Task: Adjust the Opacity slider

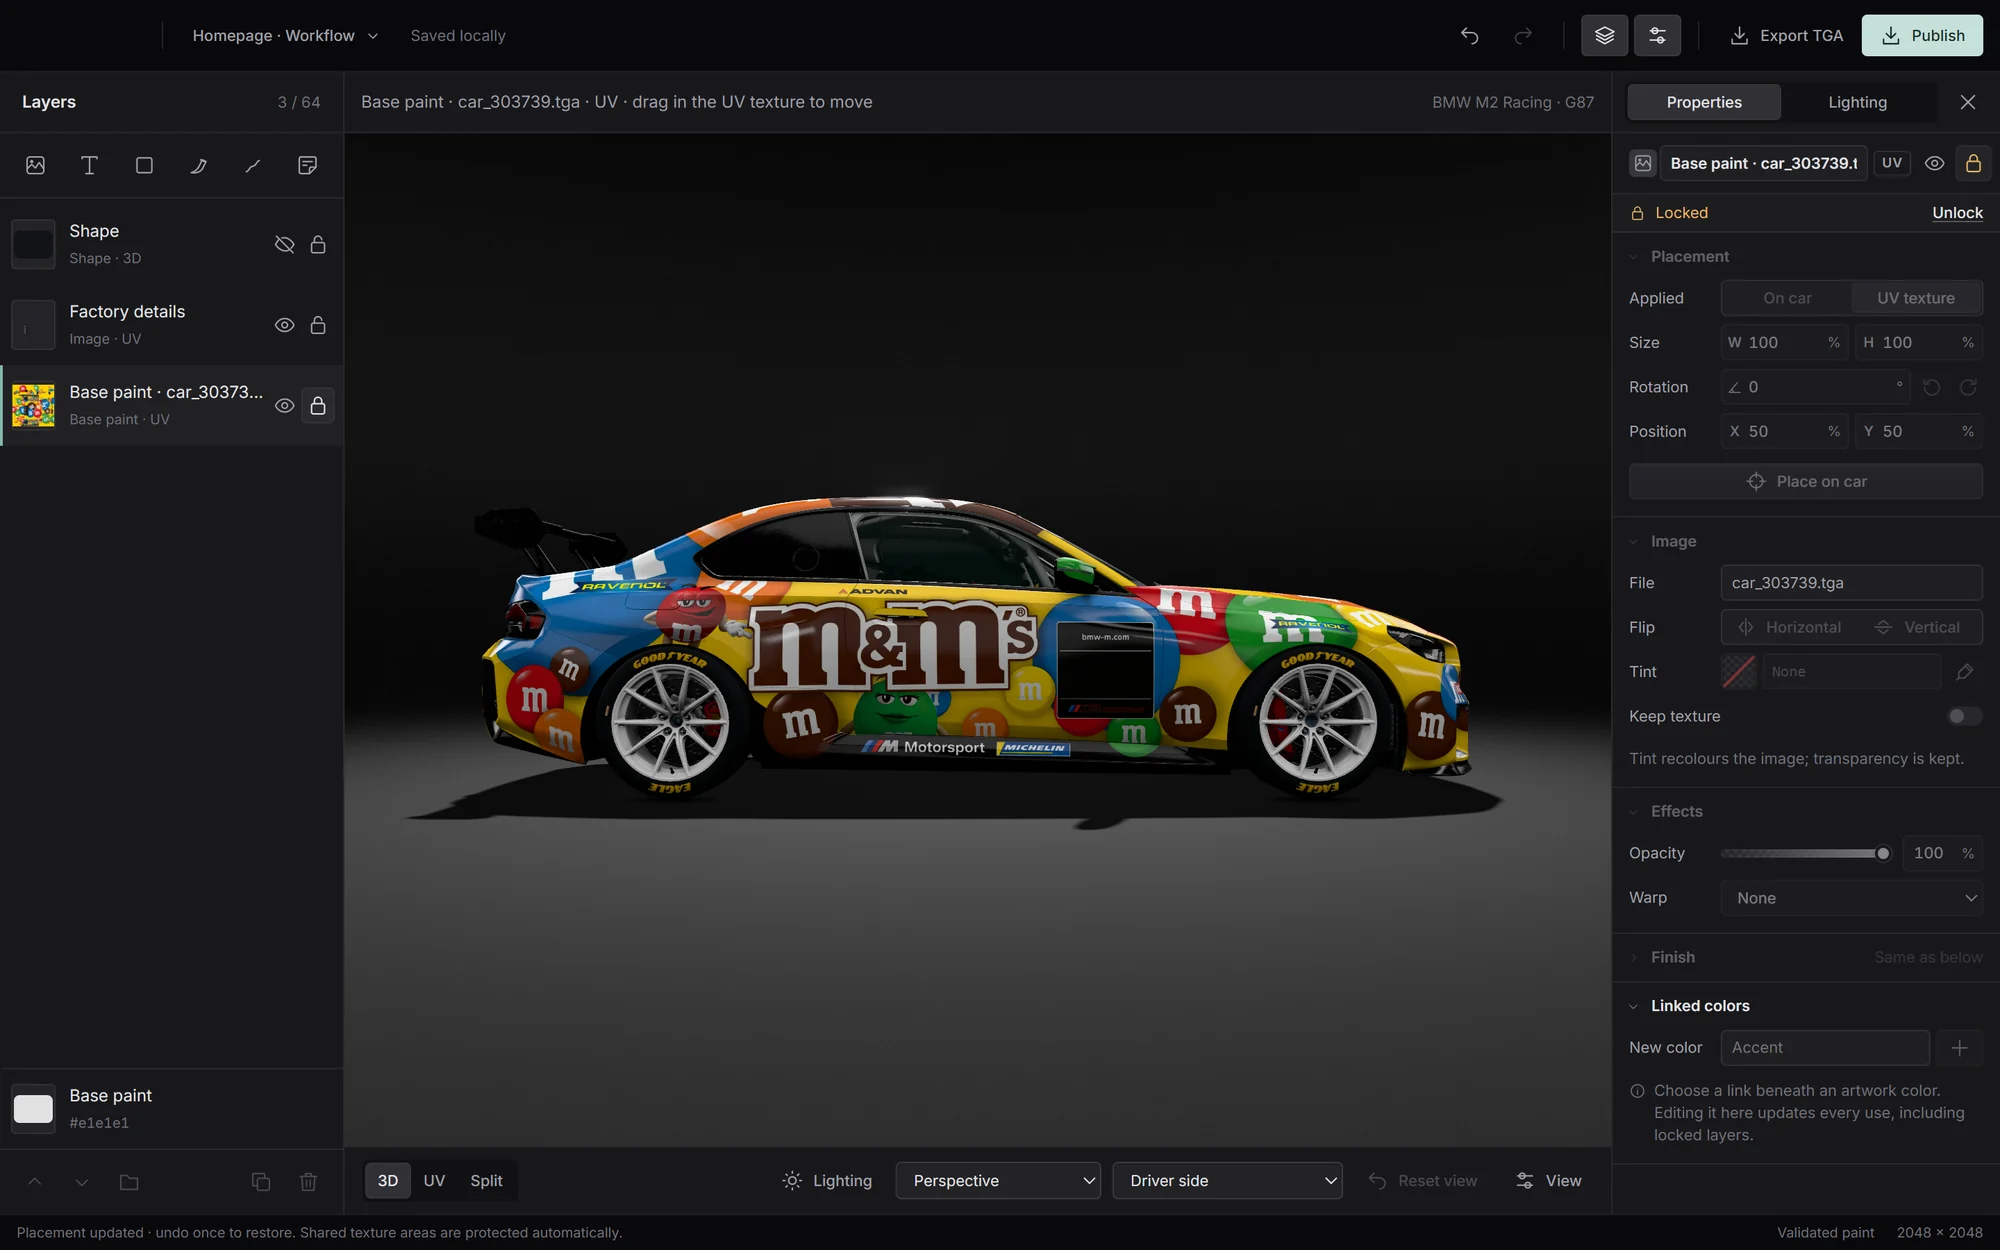Action: click(x=1805, y=853)
